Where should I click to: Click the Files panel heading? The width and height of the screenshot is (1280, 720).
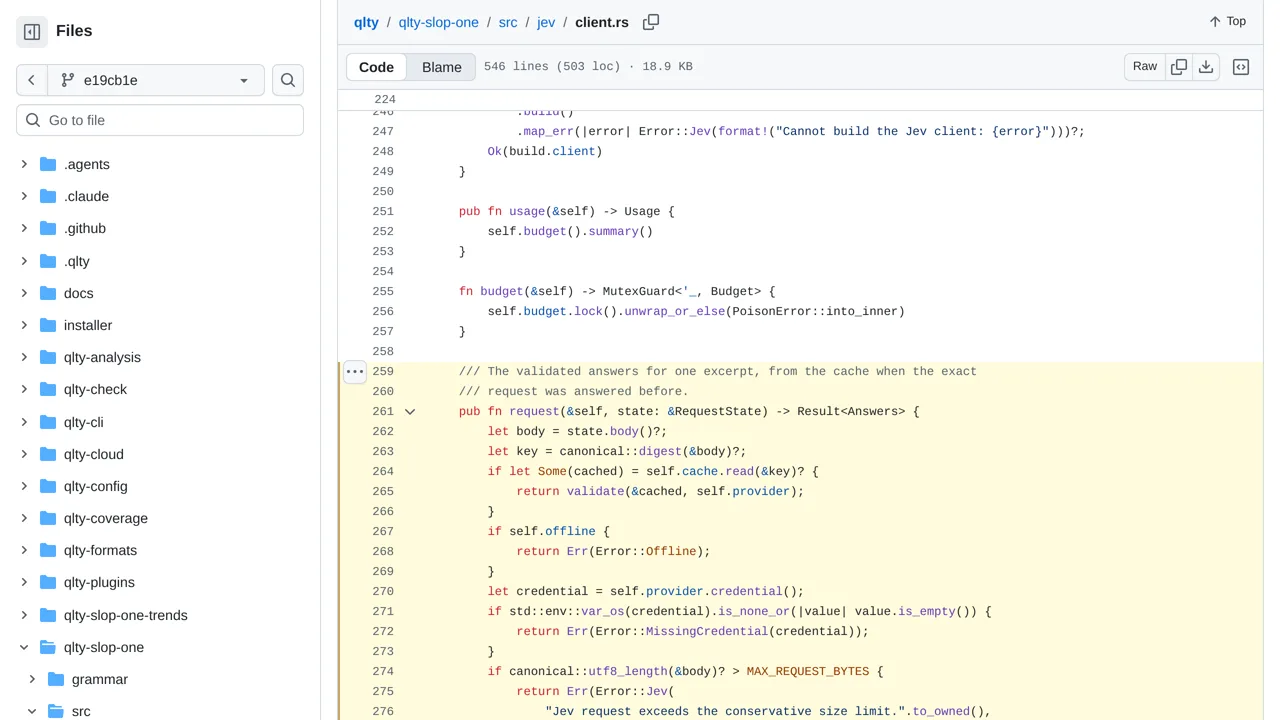(74, 31)
